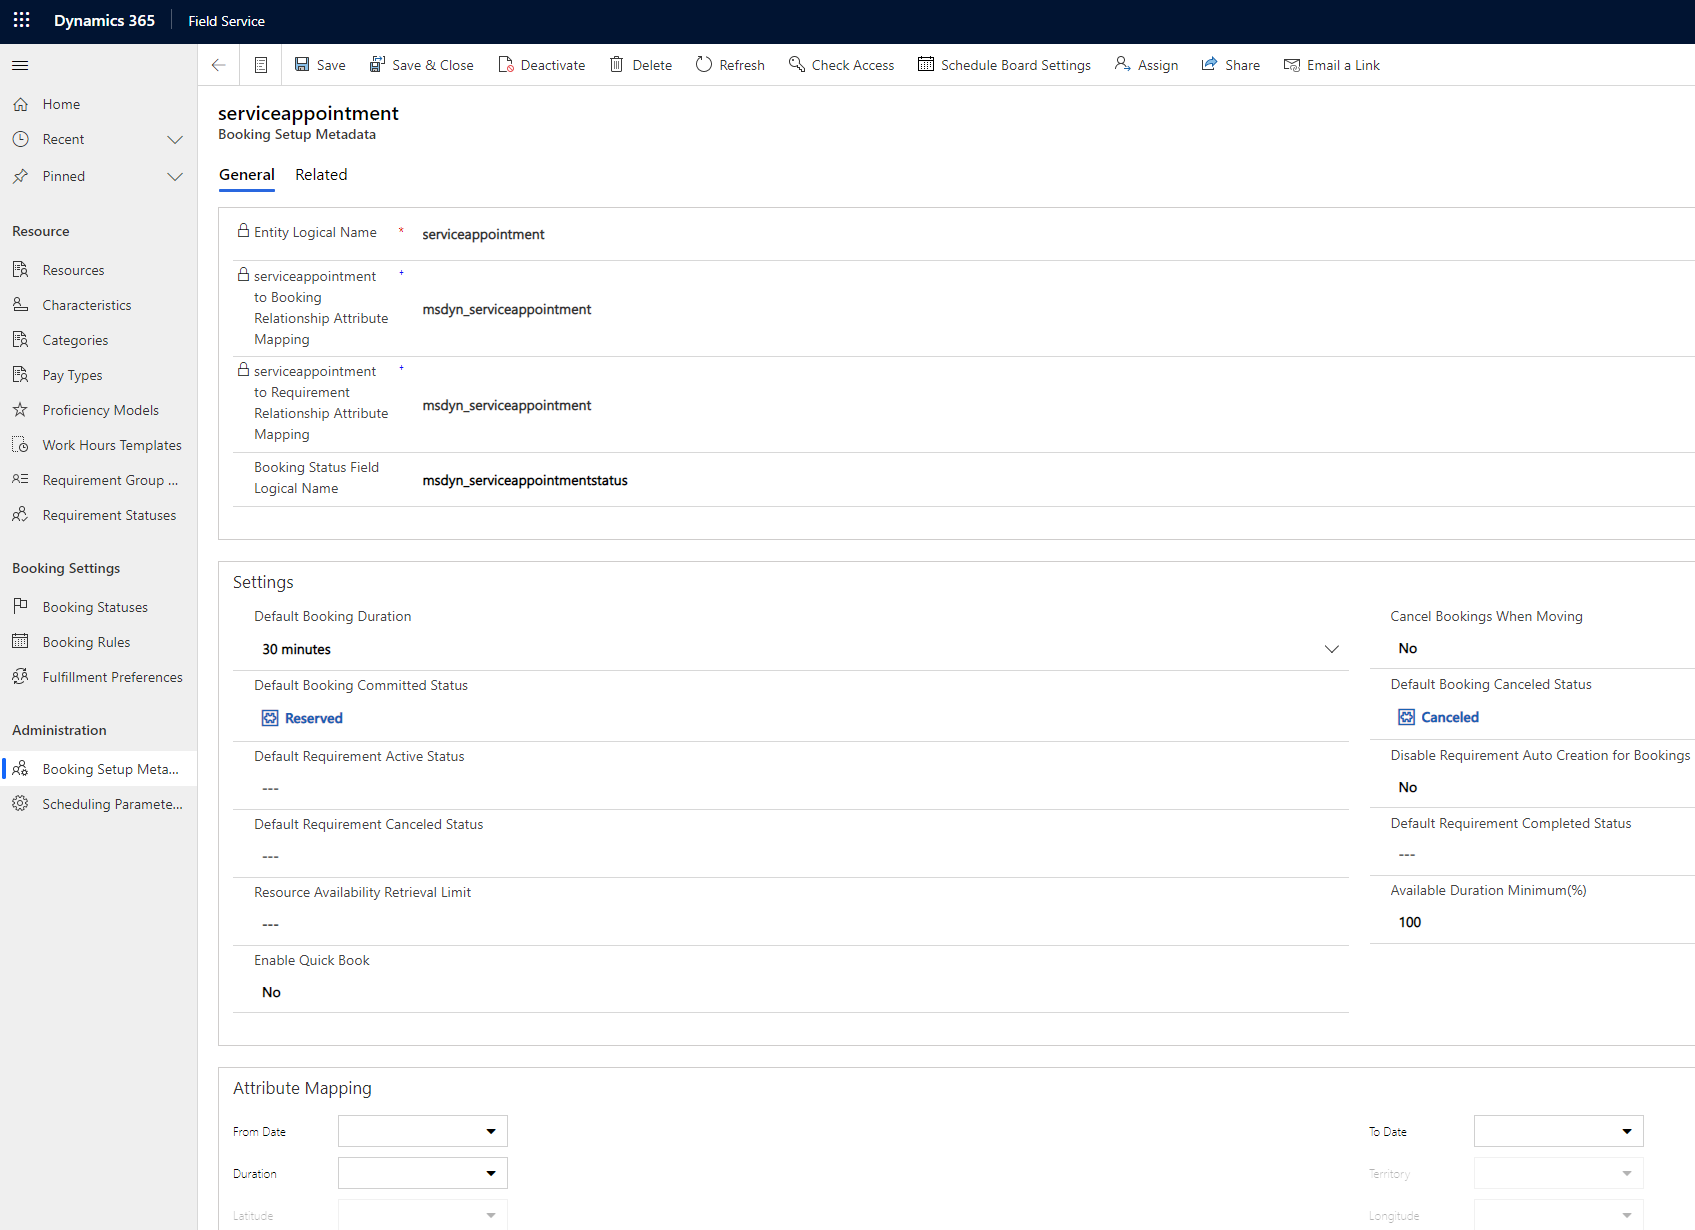This screenshot has height=1230, width=1695.
Task: Click the Booking Rules calendar icon
Action: tap(20, 641)
